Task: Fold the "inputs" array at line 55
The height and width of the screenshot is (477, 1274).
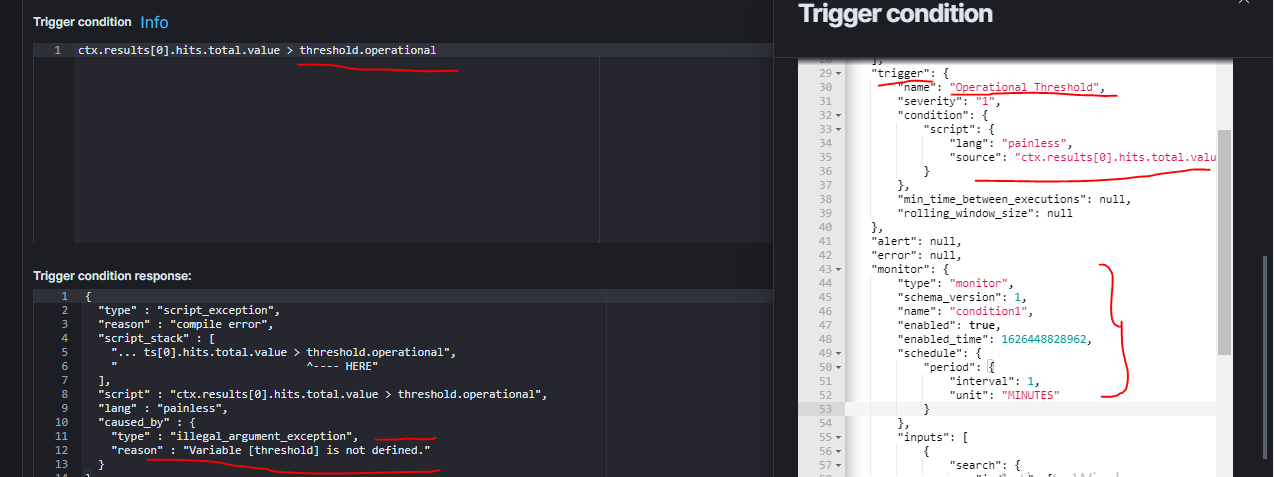Action: tap(838, 437)
